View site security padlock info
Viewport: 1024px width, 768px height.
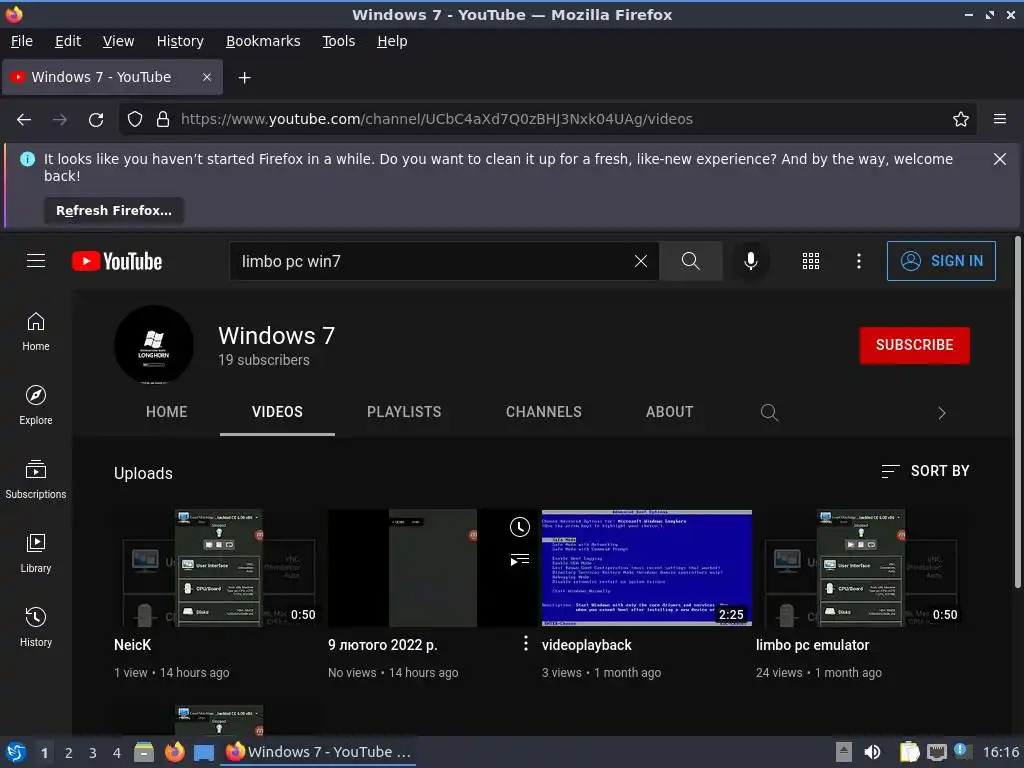163,120
